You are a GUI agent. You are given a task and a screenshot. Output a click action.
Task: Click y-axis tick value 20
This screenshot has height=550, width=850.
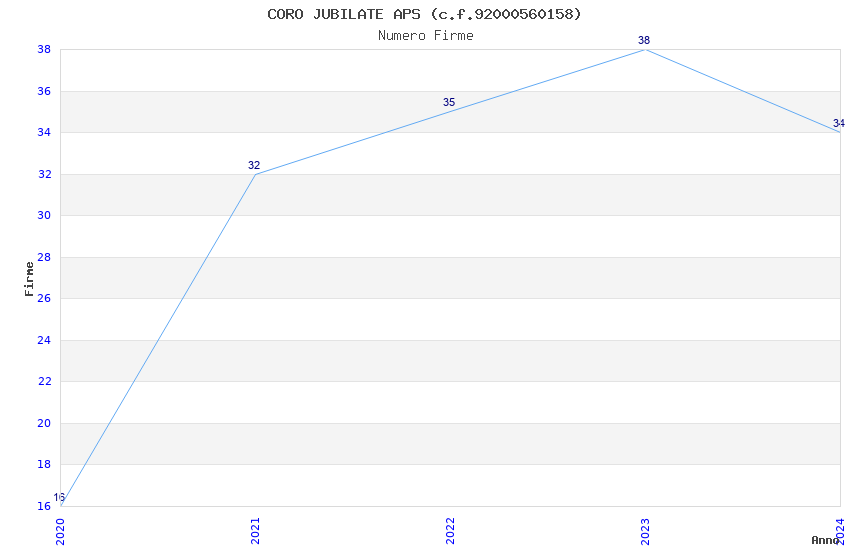pos(44,423)
